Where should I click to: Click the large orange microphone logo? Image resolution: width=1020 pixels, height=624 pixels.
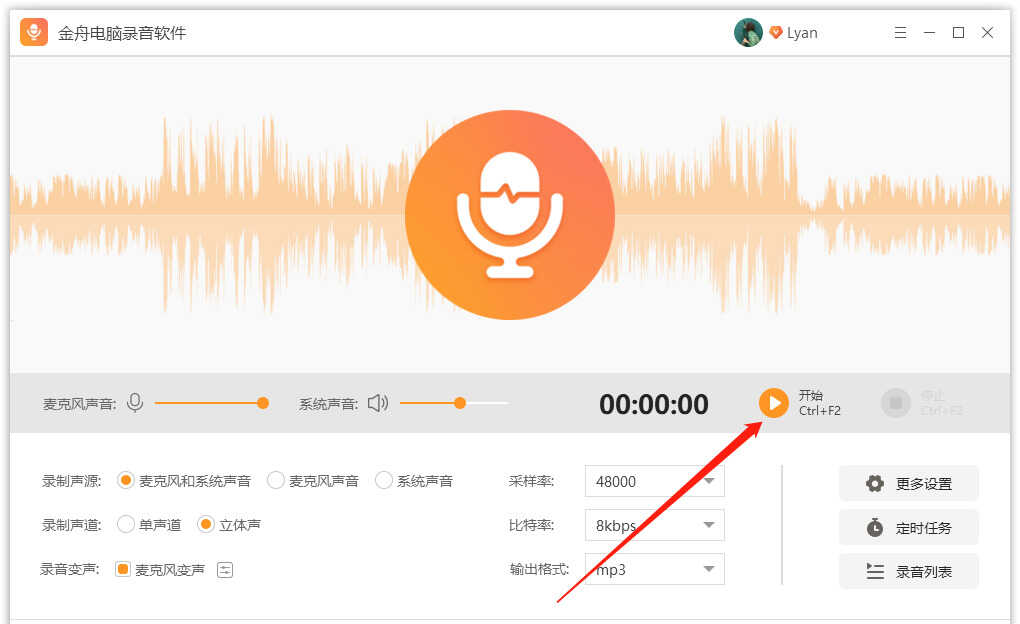pos(509,215)
